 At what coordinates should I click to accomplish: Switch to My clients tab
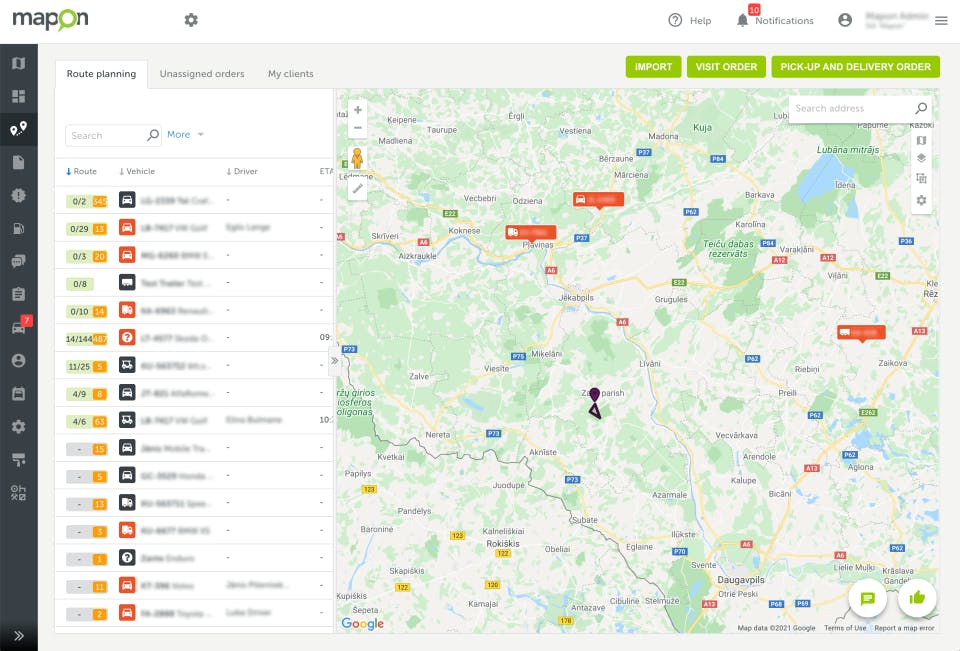[290, 74]
